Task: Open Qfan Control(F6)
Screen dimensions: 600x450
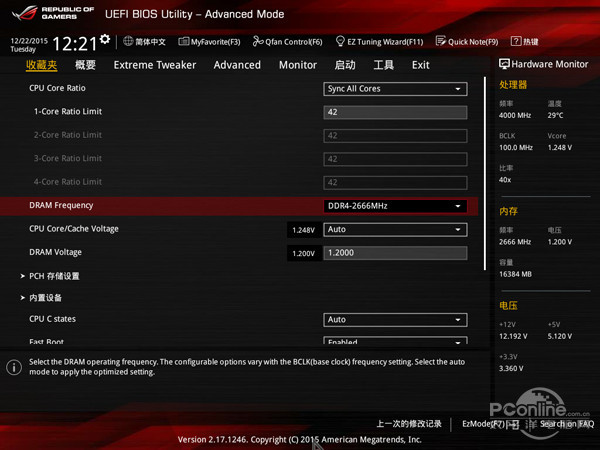Action: click(x=287, y=42)
